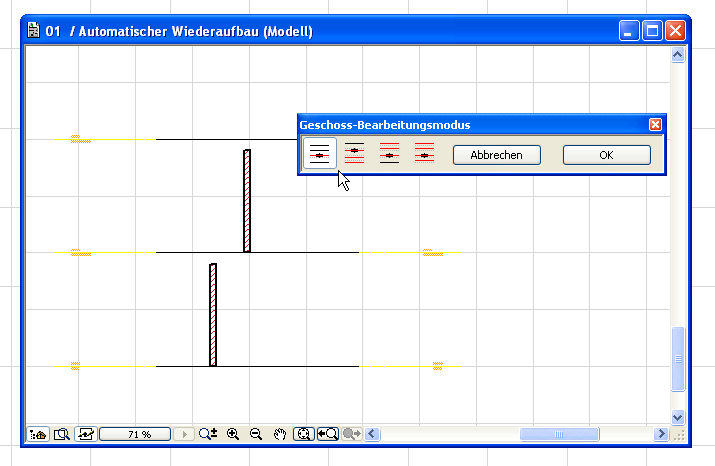Click the vertical scrollbar thumb
715x466 pixels.
tap(678, 359)
